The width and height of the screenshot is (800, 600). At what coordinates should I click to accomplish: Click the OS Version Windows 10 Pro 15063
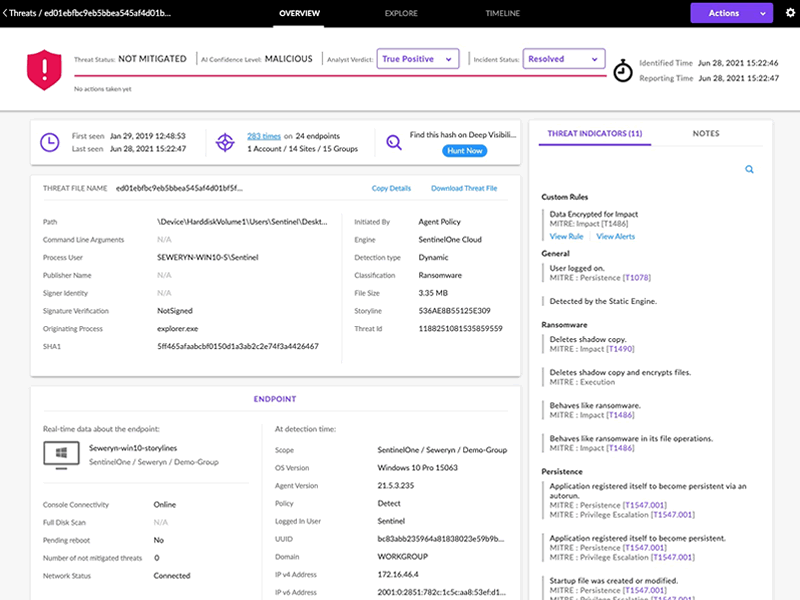point(417,467)
